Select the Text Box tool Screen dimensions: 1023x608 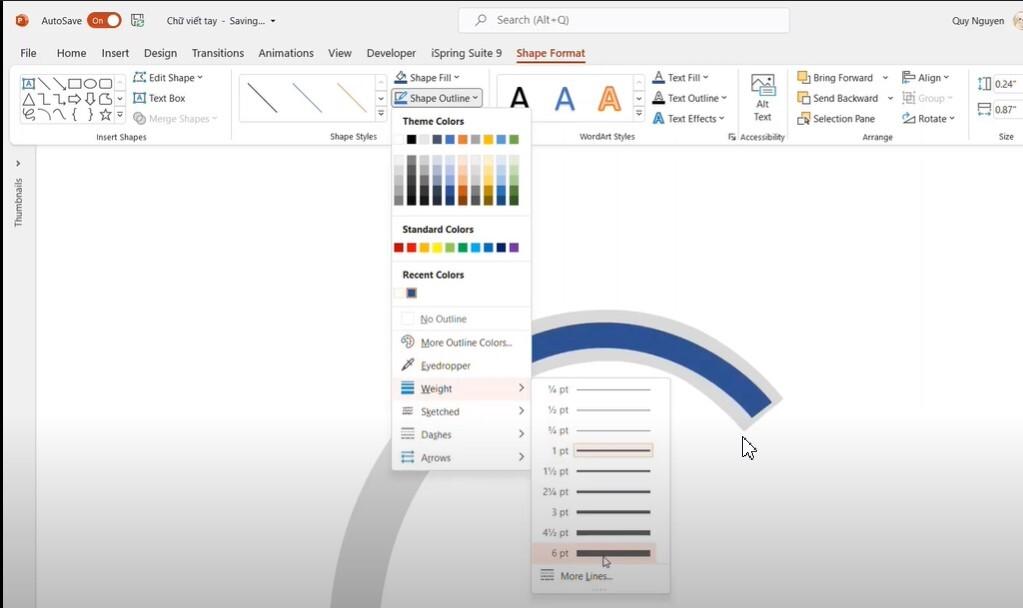point(159,97)
